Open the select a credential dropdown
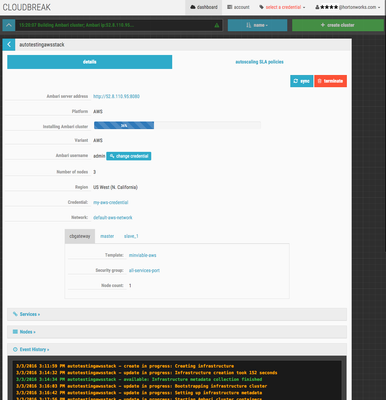The height and width of the screenshot is (400, 386). click(282, 7)
